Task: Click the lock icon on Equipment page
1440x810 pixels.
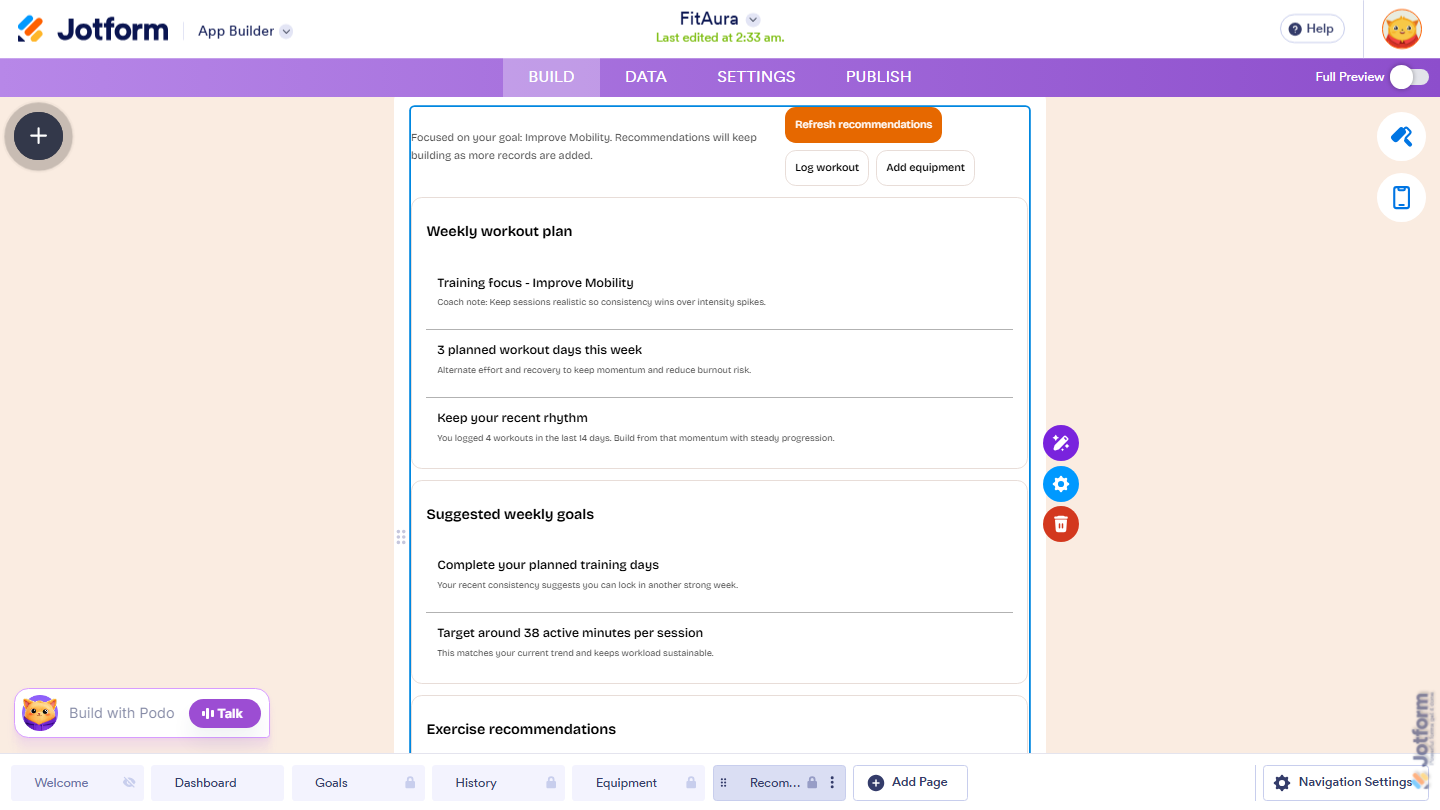Action: click(x=691, y=783)
